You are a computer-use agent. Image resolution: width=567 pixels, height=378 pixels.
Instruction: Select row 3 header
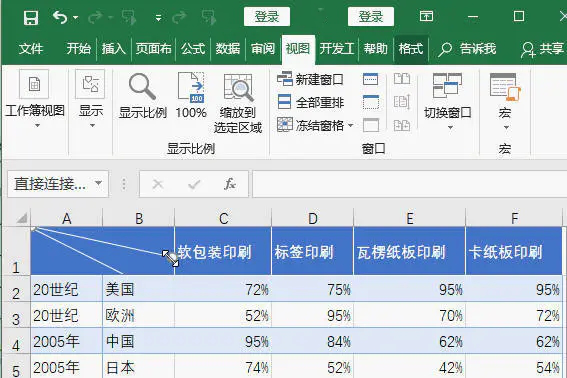(16, 315)
